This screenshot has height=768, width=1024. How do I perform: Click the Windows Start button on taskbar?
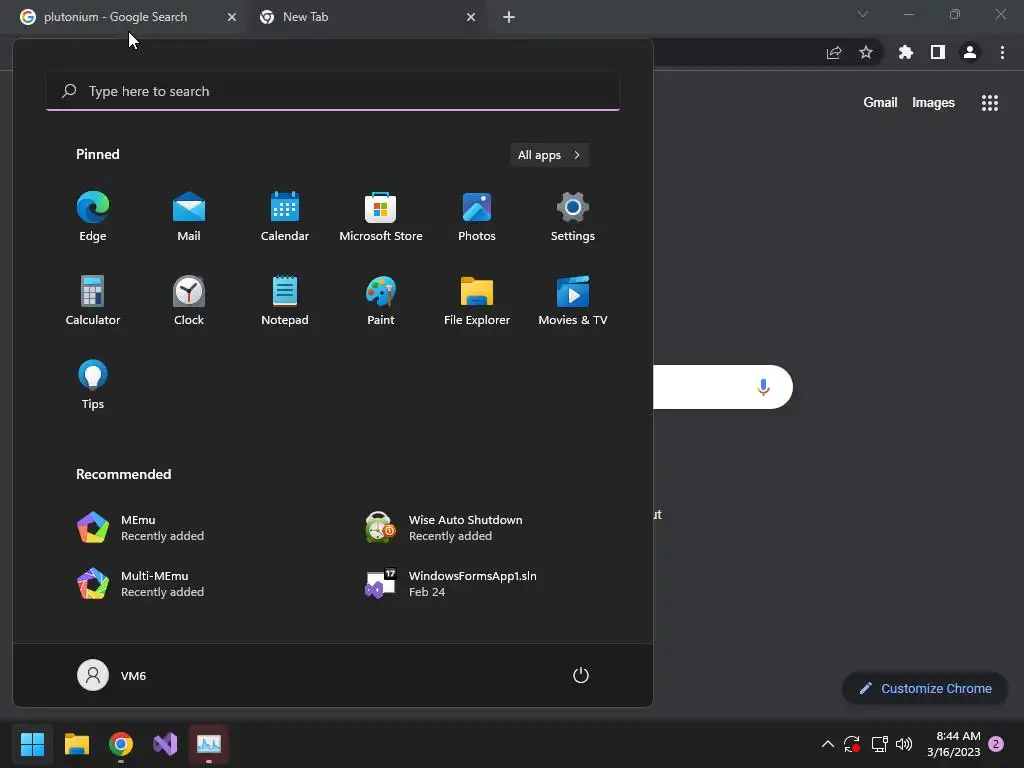click(32, 744)
